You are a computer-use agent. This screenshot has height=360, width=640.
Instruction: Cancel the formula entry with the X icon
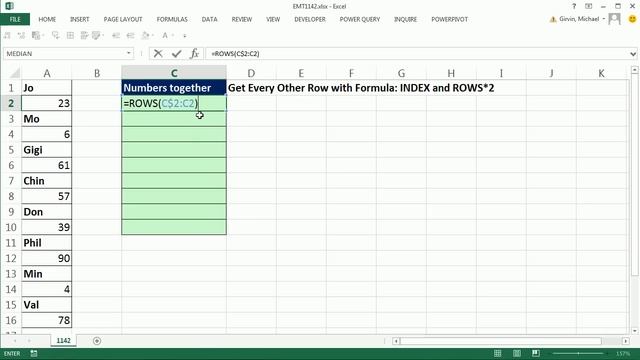point(158,53)
